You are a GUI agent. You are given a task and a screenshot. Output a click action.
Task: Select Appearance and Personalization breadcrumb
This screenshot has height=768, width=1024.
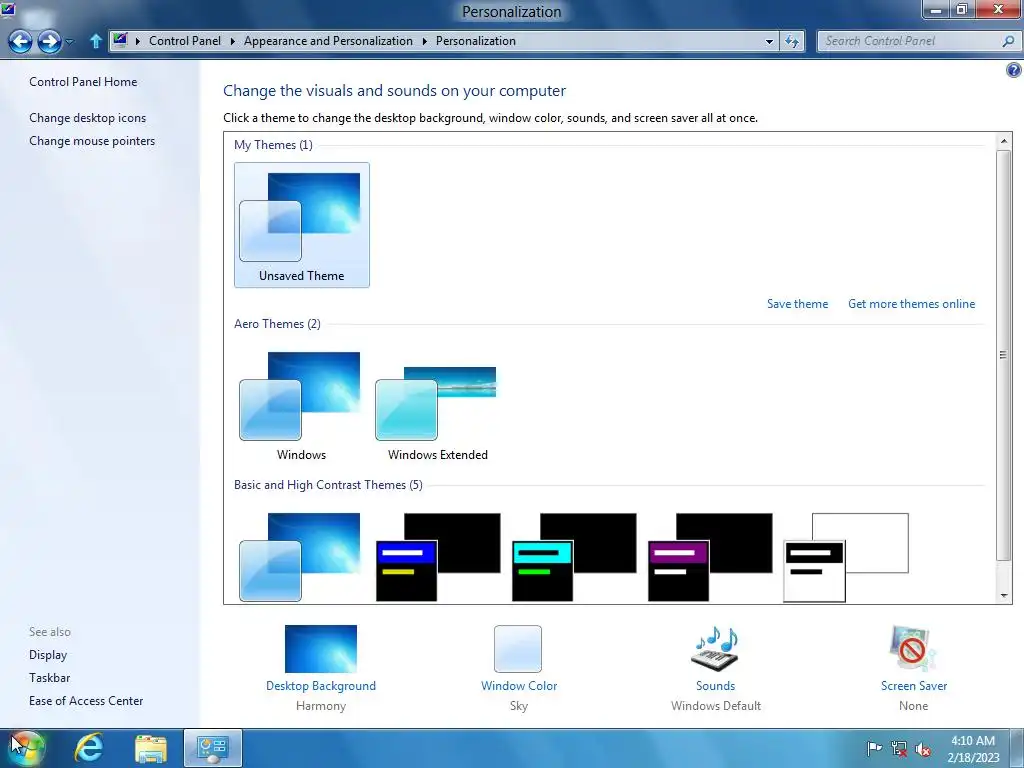[328, 40]
